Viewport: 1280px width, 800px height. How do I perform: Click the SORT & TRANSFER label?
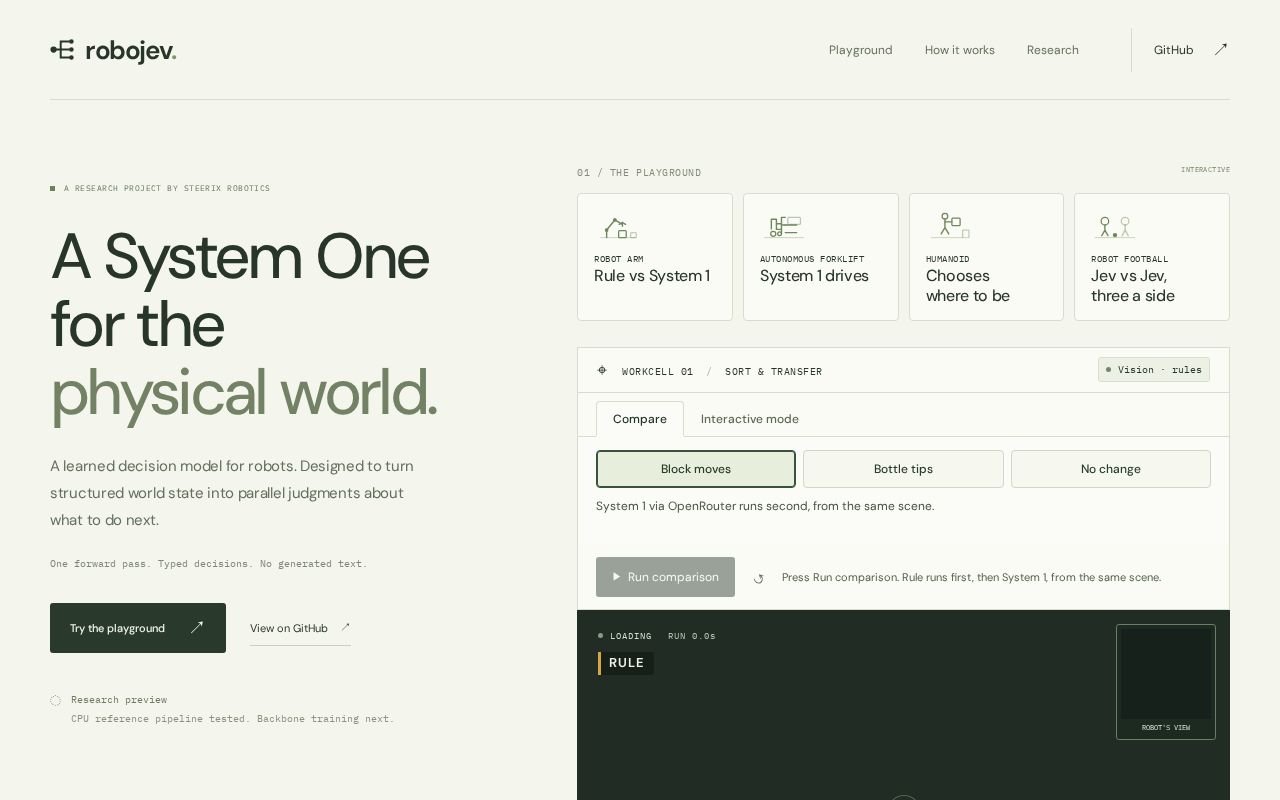point(774,371)
